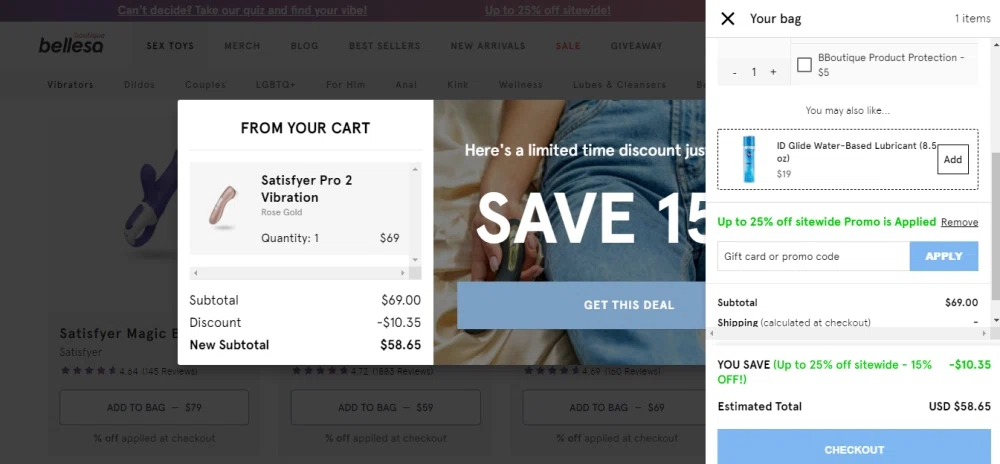Add ID Glide lubricant to bag
The width and height of the screenshot is (1000, 464).
pos(952,159)
